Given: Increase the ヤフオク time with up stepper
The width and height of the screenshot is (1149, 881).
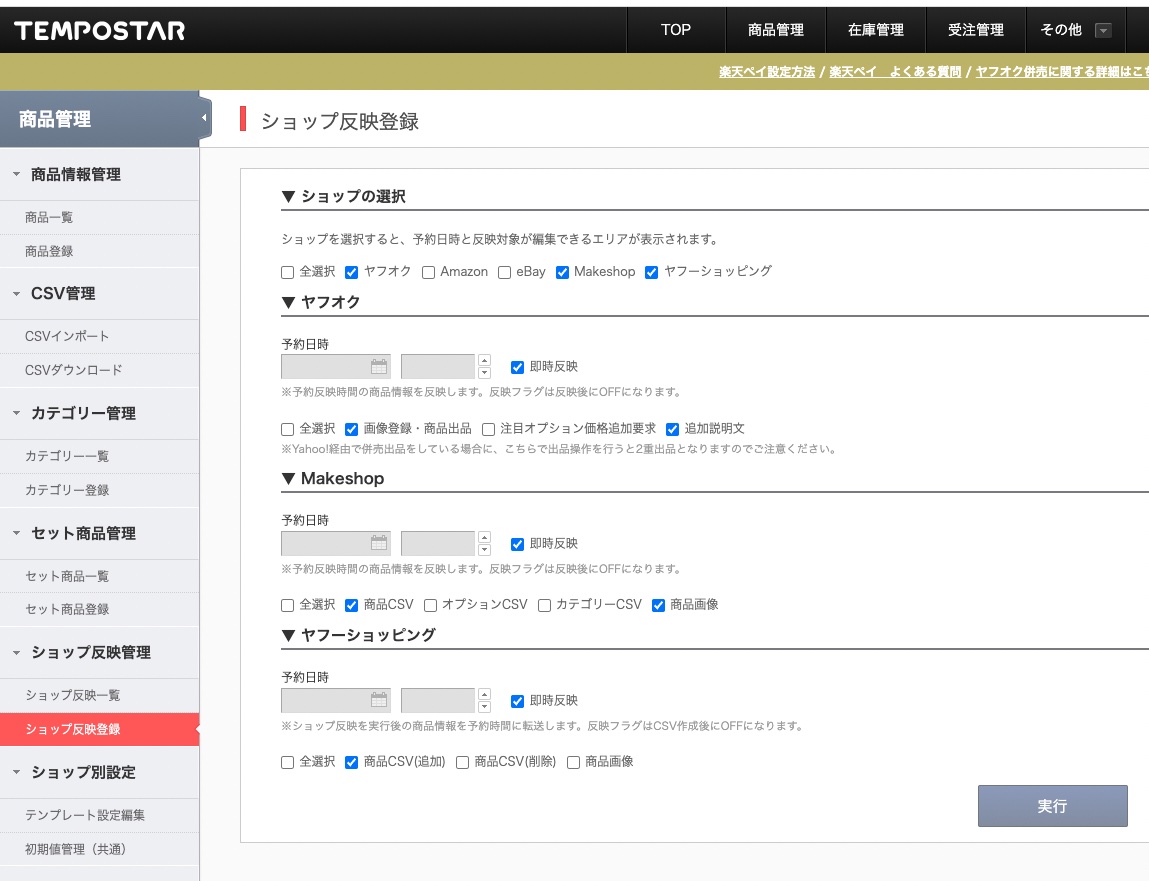Looking at the screenshot, I should coord(485,360).
